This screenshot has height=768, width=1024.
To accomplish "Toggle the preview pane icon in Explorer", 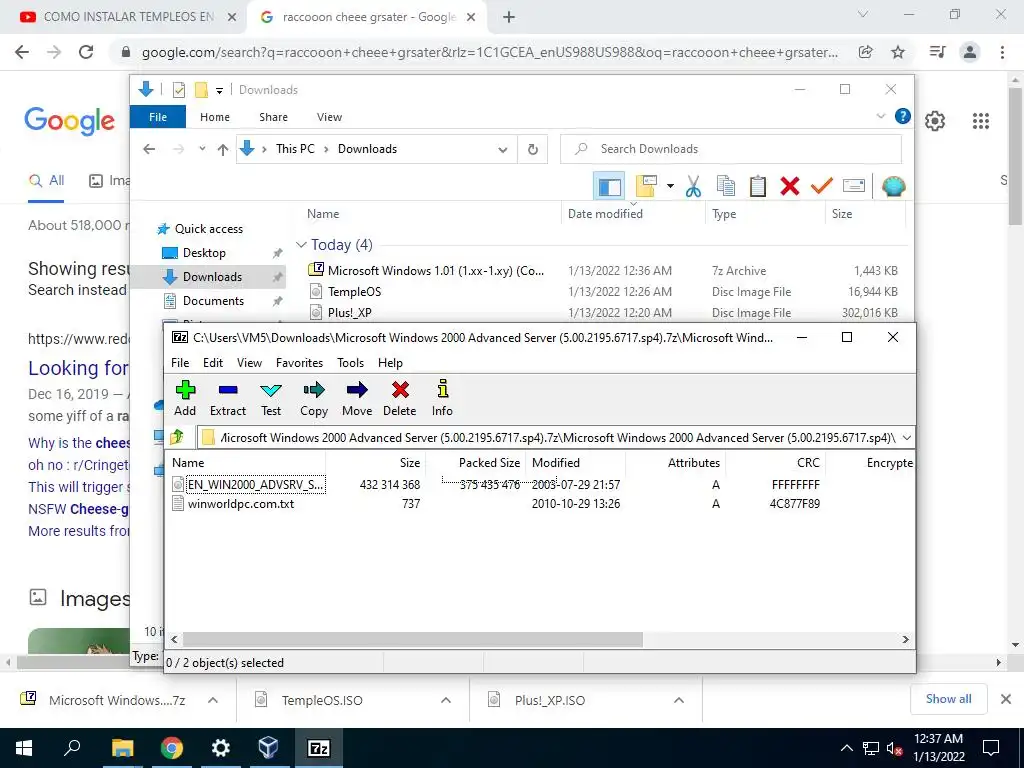I will point(609,187).
